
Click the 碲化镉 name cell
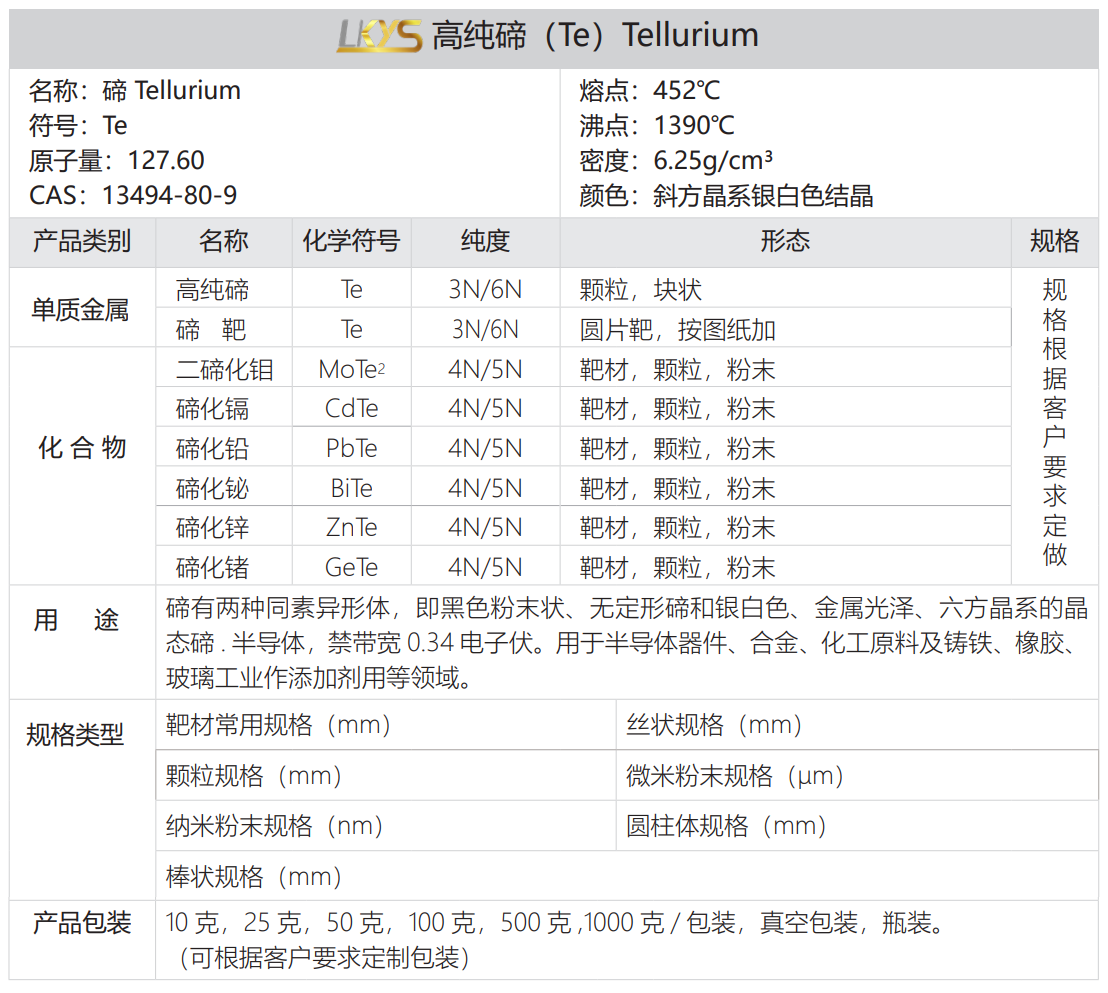212,409
